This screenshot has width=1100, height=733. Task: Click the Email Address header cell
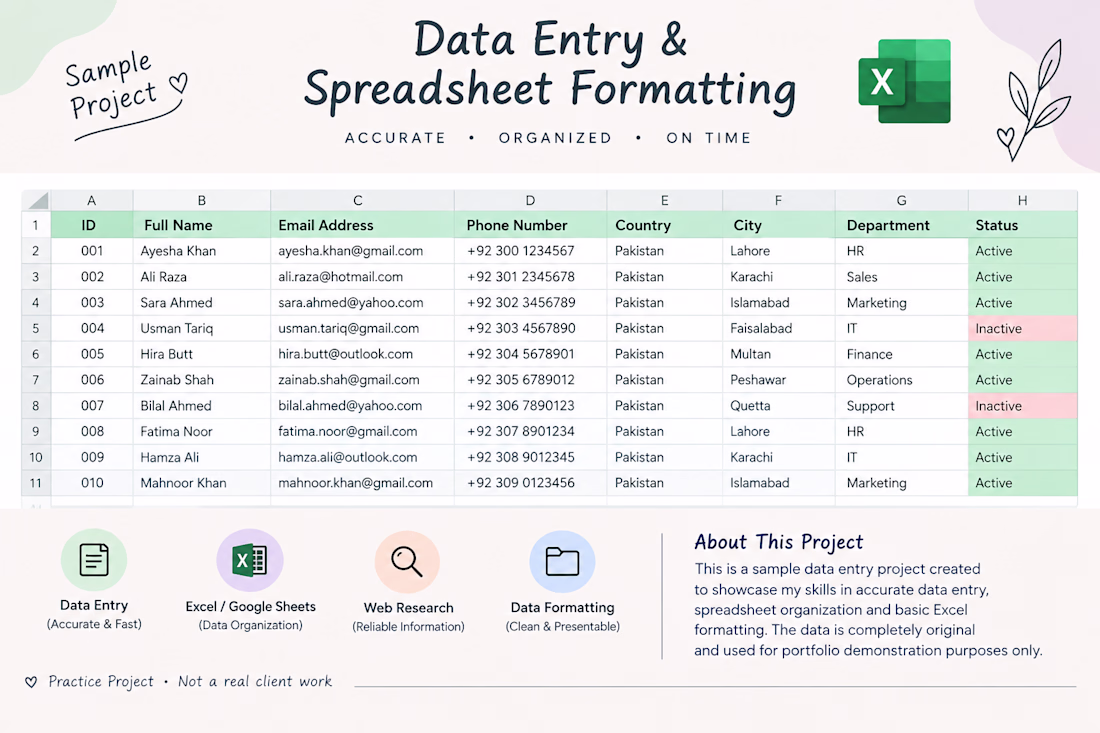tap(362, 225)
